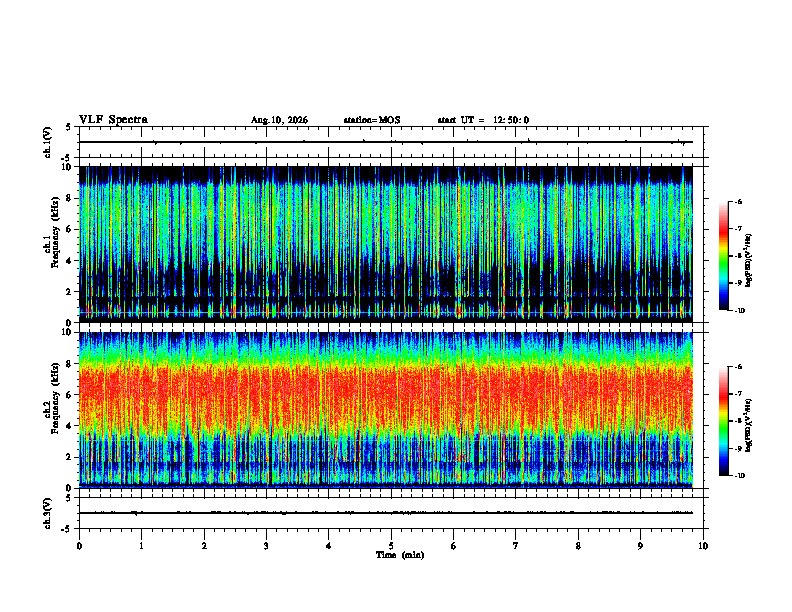Viewport: 792px width, 612px height.
Task: Click the 5 minute tick label on time axis
Action: tap(391, 546)
